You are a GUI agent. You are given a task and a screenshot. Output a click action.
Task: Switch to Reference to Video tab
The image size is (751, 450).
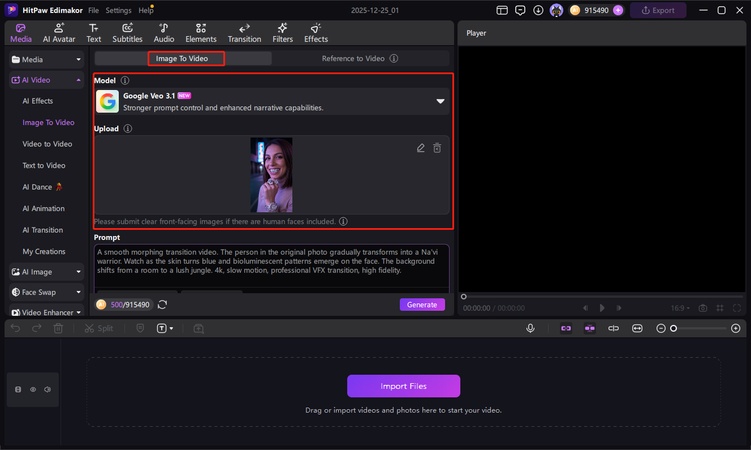point(353,58)
